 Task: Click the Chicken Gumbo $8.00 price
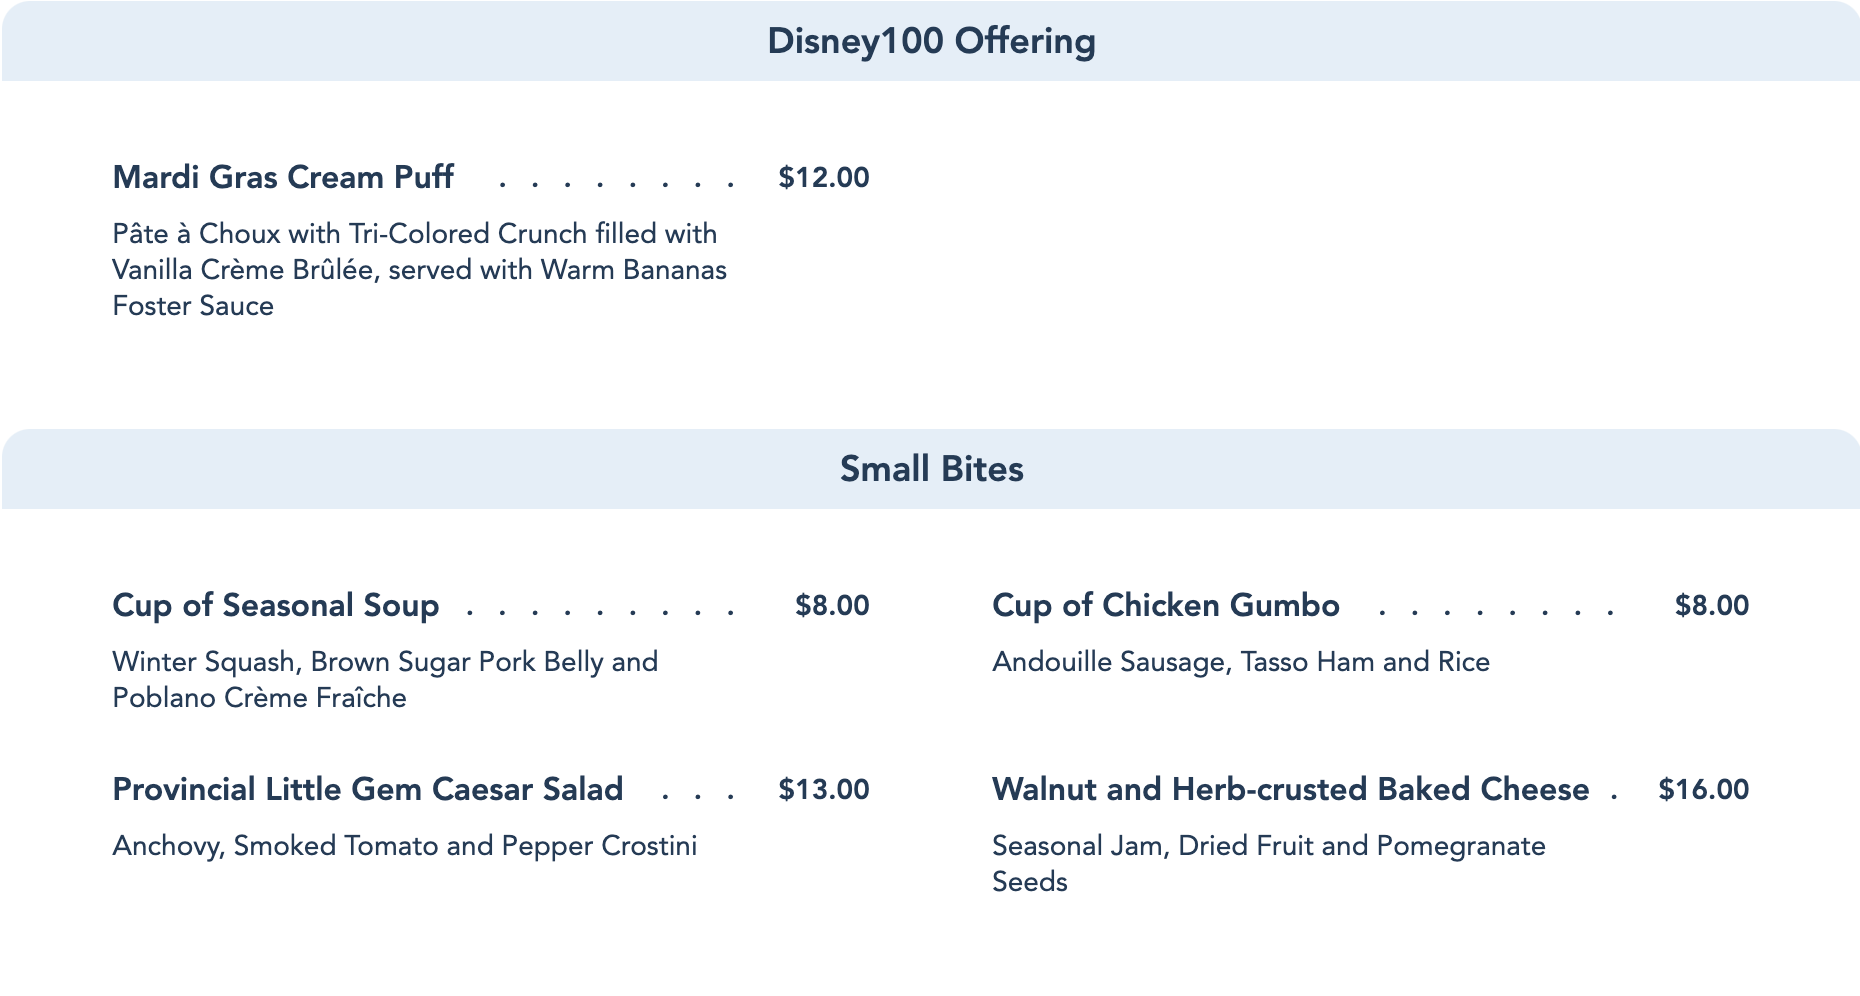[1711, 606]
